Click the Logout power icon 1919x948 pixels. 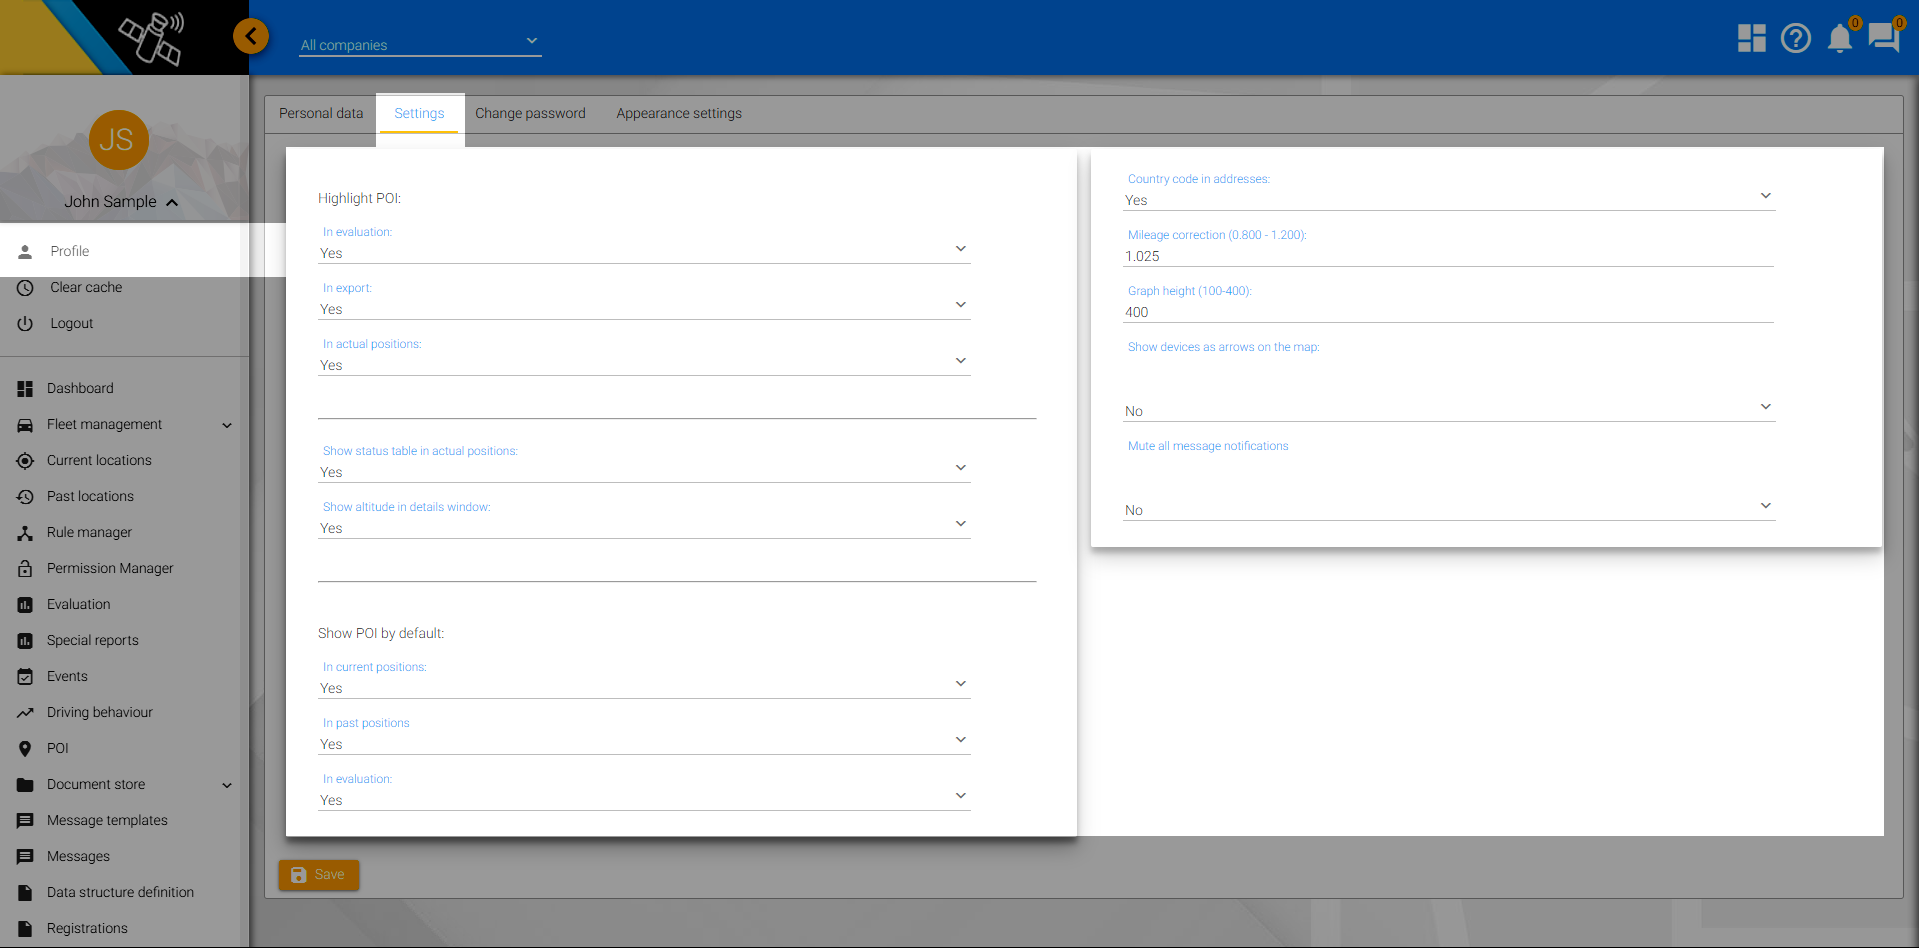[x=25, y=324]
